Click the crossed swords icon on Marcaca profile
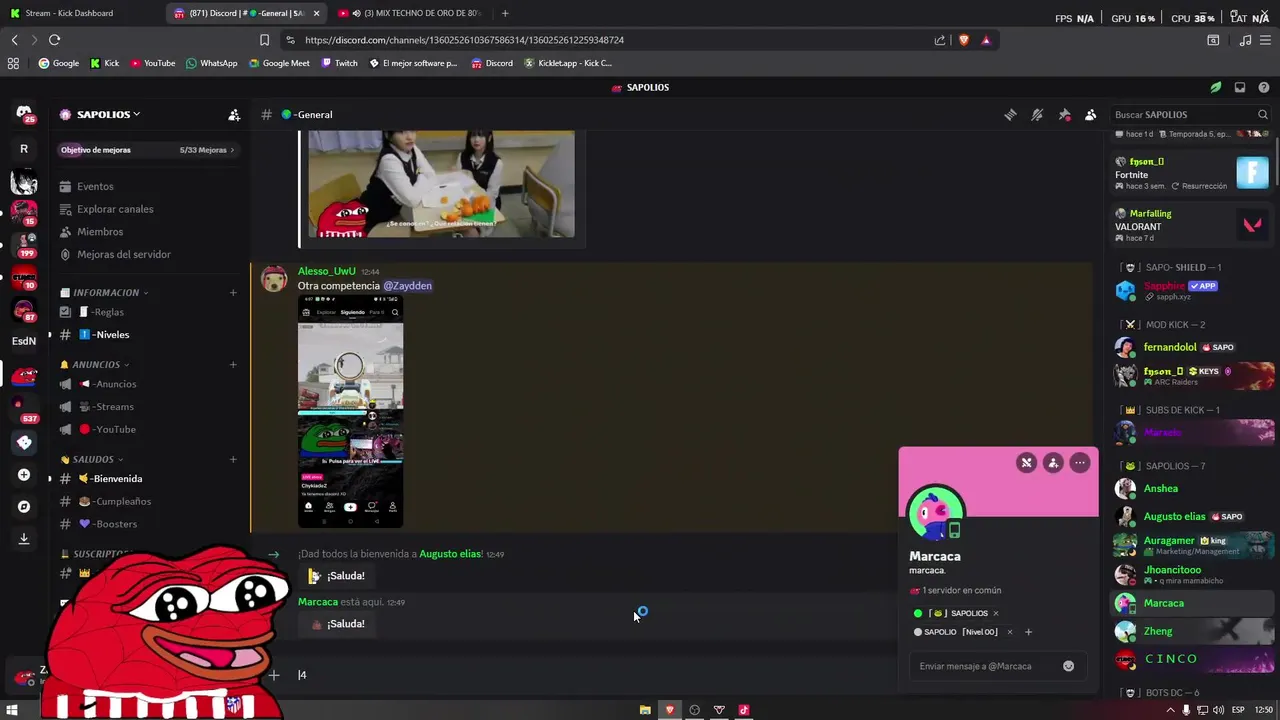Screen dimensions: 1280x720 click(x=1026, y=462)
